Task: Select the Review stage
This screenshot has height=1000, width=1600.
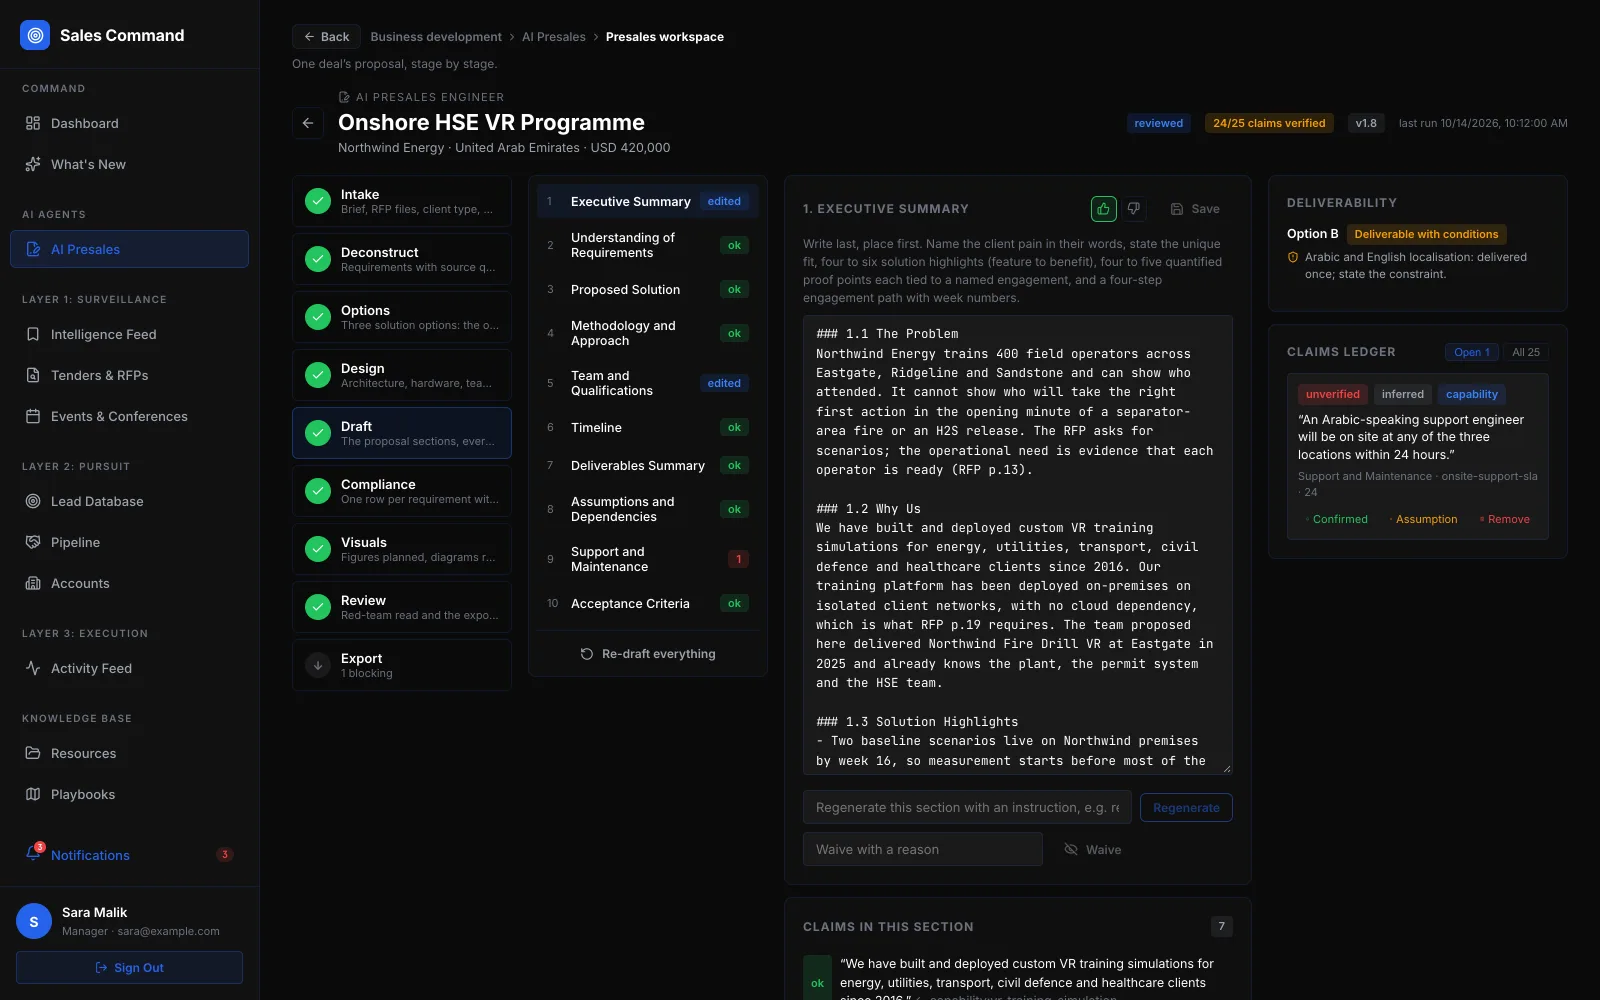Action: click(402, 607)
